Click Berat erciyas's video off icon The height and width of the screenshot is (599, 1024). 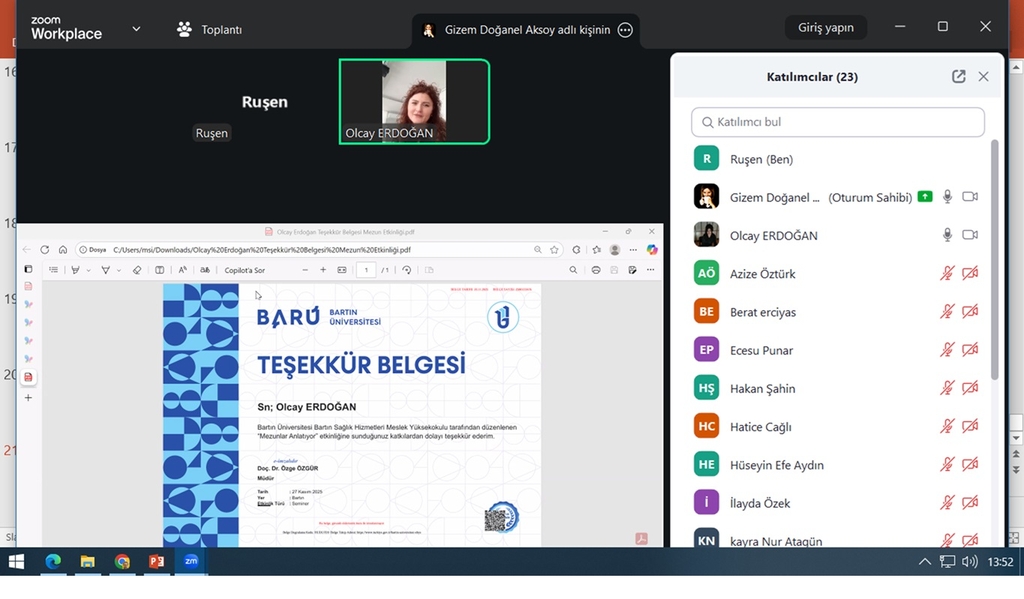coord(969,312)
